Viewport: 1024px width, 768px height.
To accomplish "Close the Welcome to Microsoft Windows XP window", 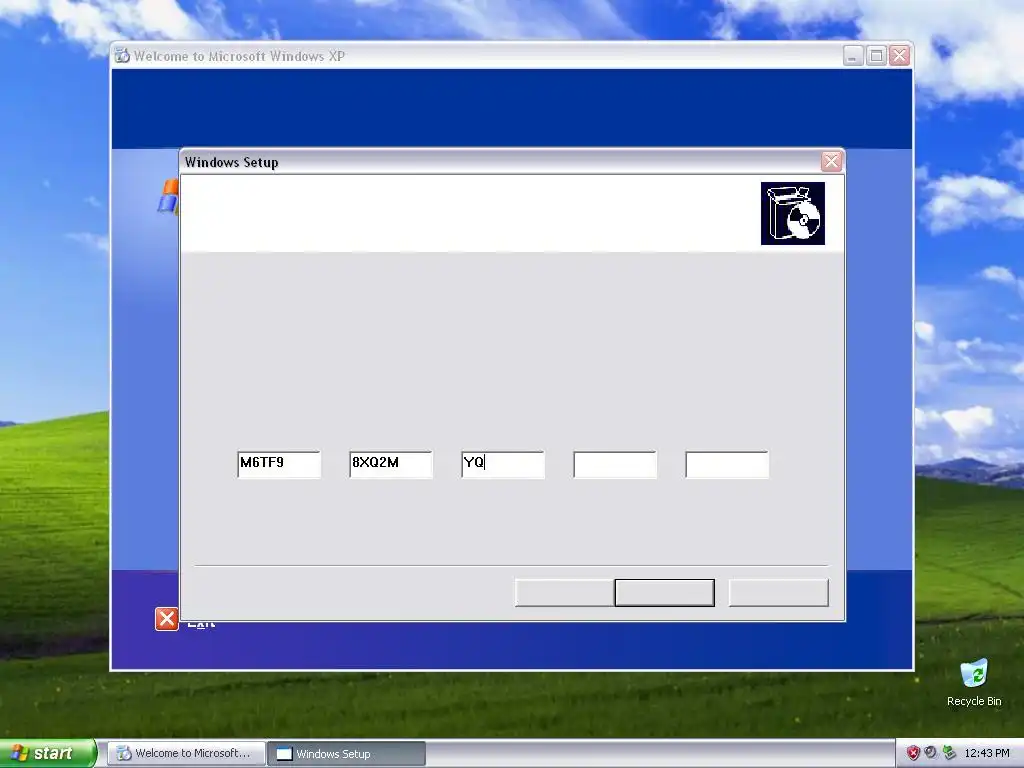I will click(x=899, y=56).
